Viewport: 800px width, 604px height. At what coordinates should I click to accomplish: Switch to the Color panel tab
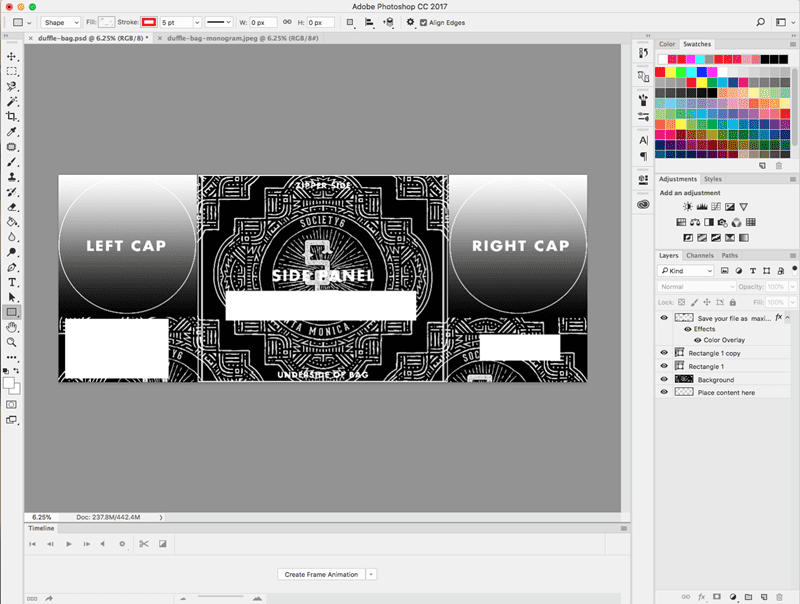[x=666, y=44]
